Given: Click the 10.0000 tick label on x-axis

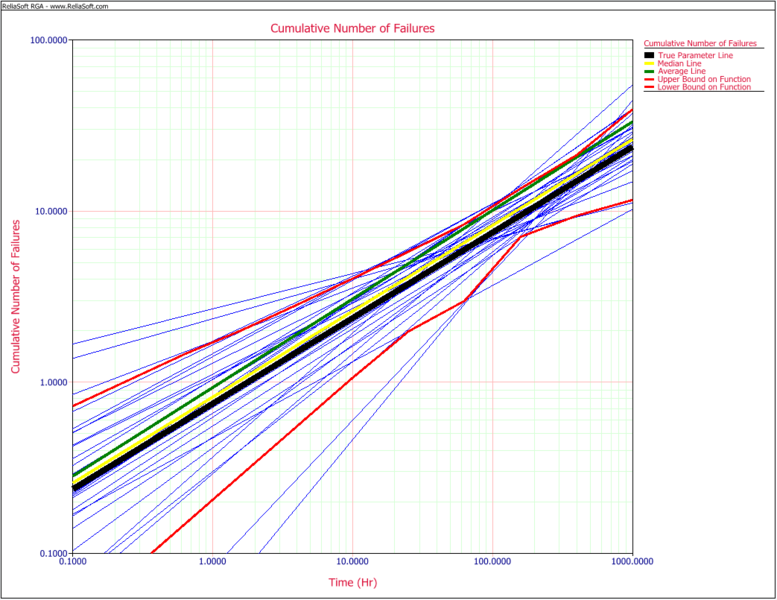Looking at the screenshot, I should point(352,563).
